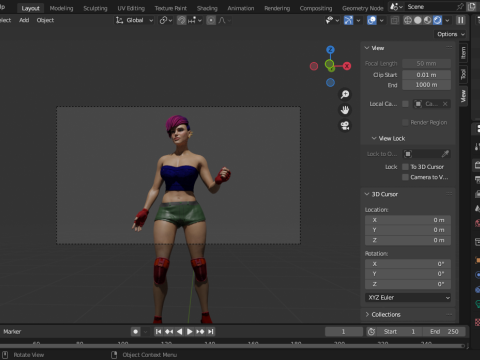This screenshot has width=480, height=360.
Task: Open the gizmo options dropdown arrow
Action: coord(358,20)
